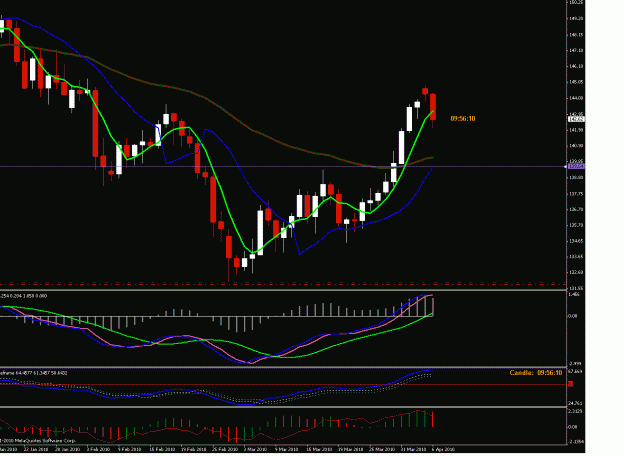The width and height of the screenshot is (625, 456).
Task: Click the '25 Mar 2010' date label
Action: 382,449
